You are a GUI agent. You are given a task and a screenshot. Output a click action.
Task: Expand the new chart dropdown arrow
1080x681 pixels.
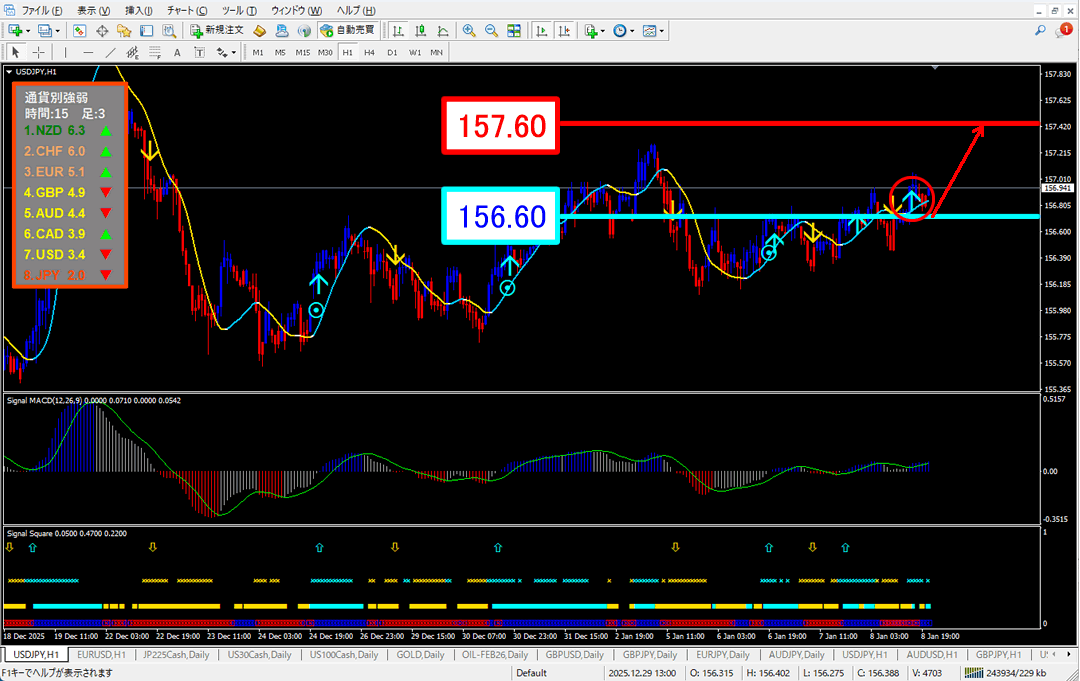click(x=27, y=31)
